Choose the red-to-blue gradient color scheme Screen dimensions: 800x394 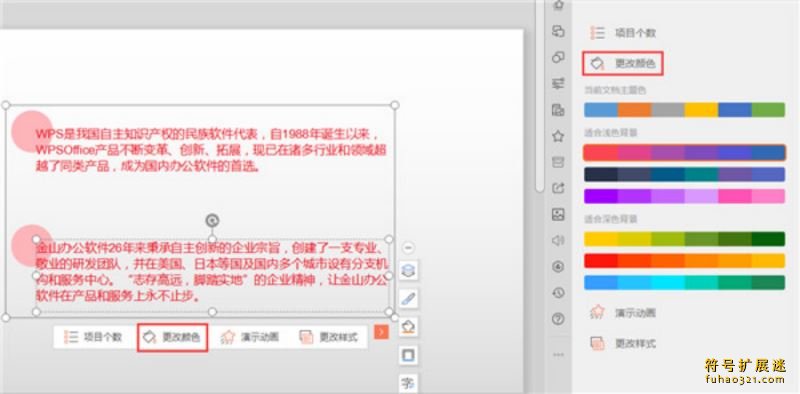tap(684, 153)
